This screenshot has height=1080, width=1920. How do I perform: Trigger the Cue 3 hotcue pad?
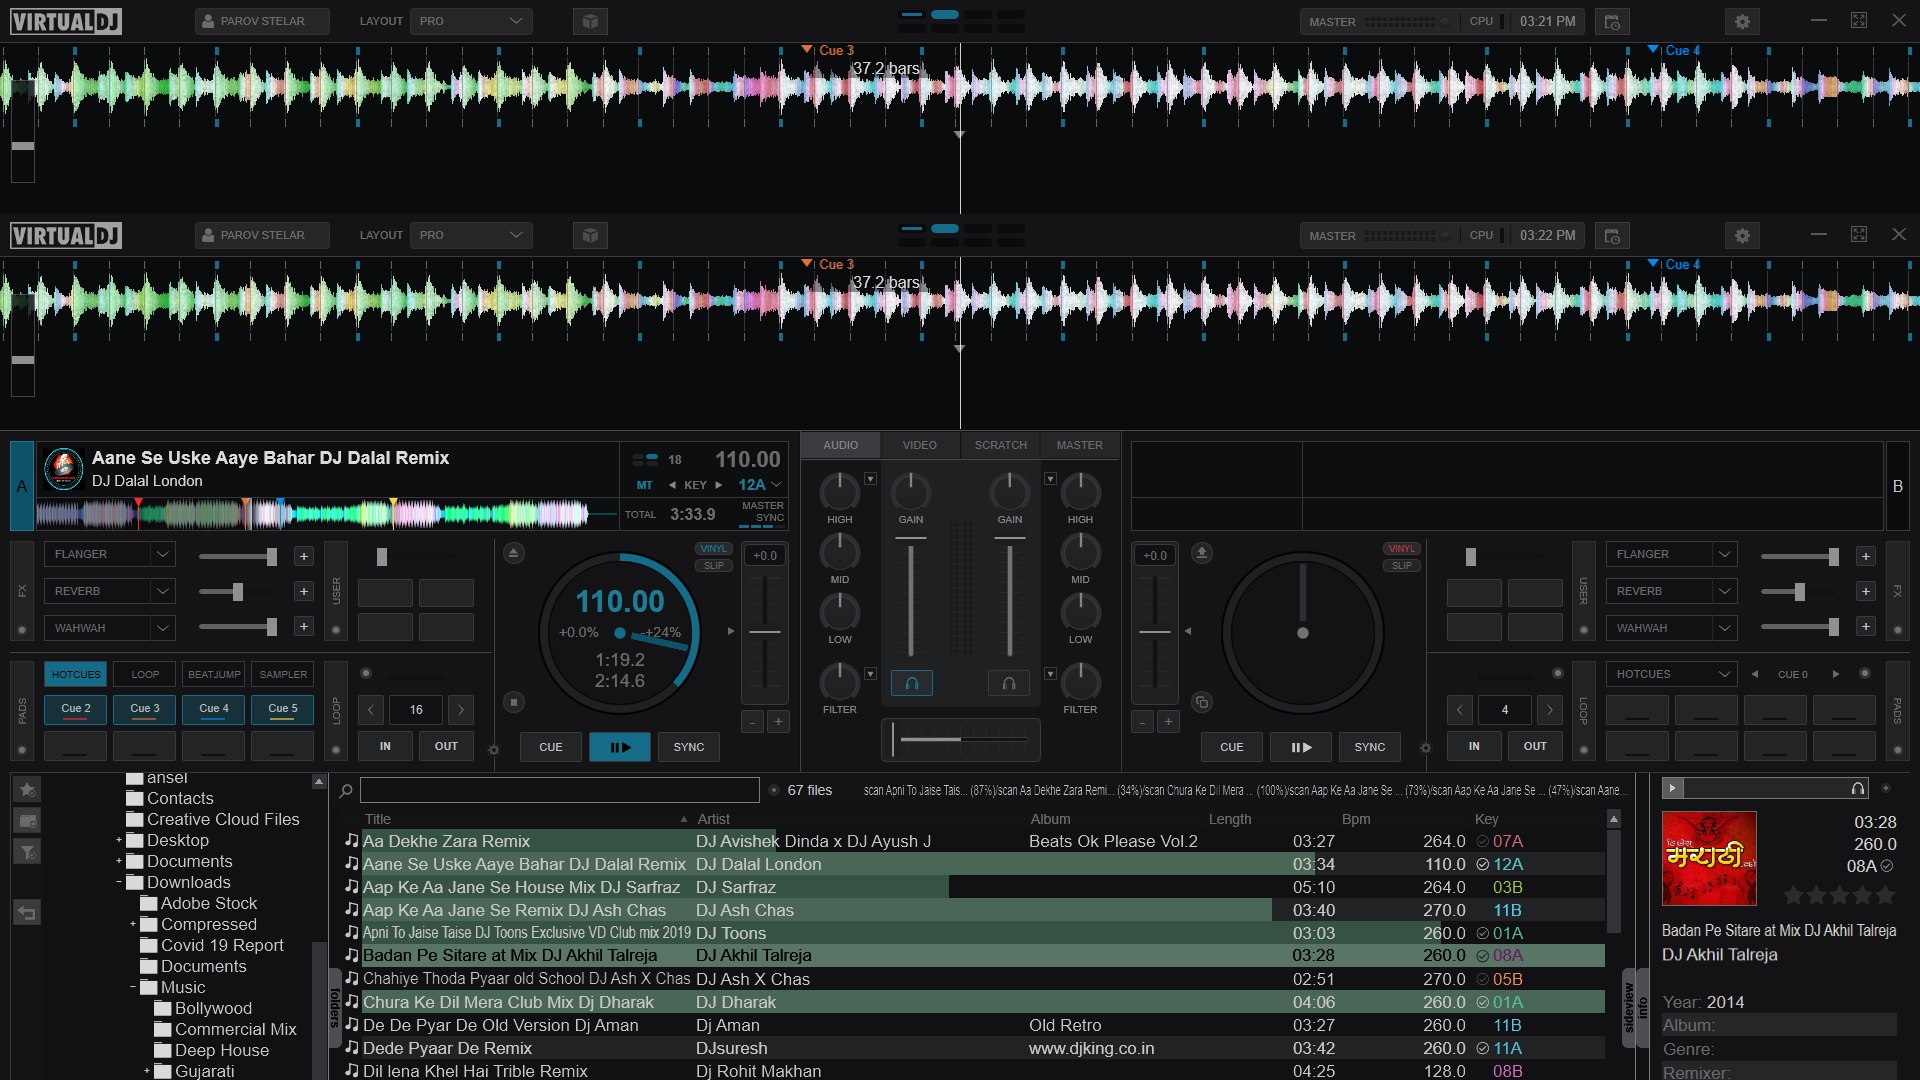click(x=144, y=709)
